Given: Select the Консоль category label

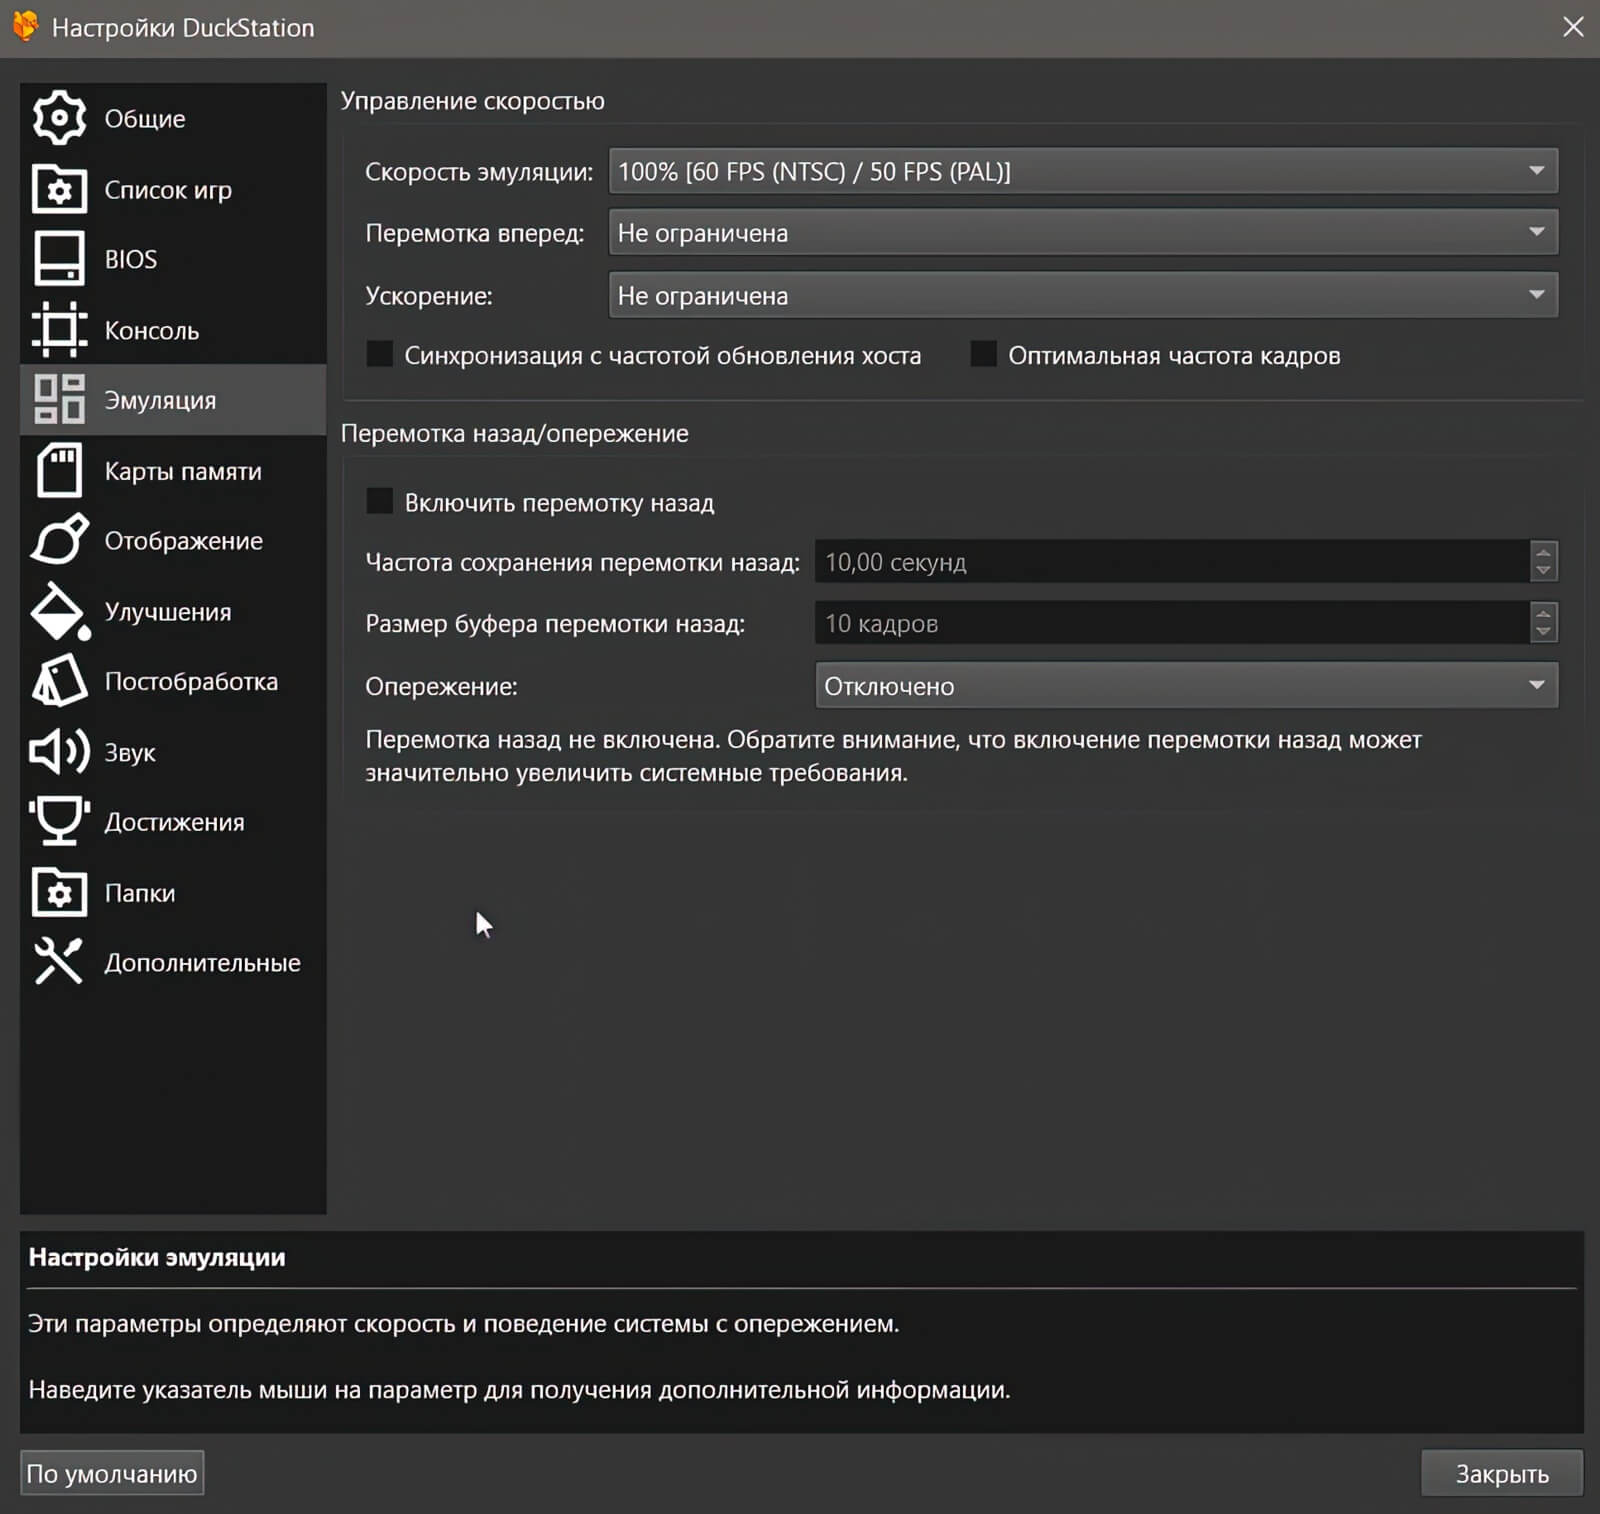Looking at the screenshot, I should pyautogui.click(x=152, y=331).
